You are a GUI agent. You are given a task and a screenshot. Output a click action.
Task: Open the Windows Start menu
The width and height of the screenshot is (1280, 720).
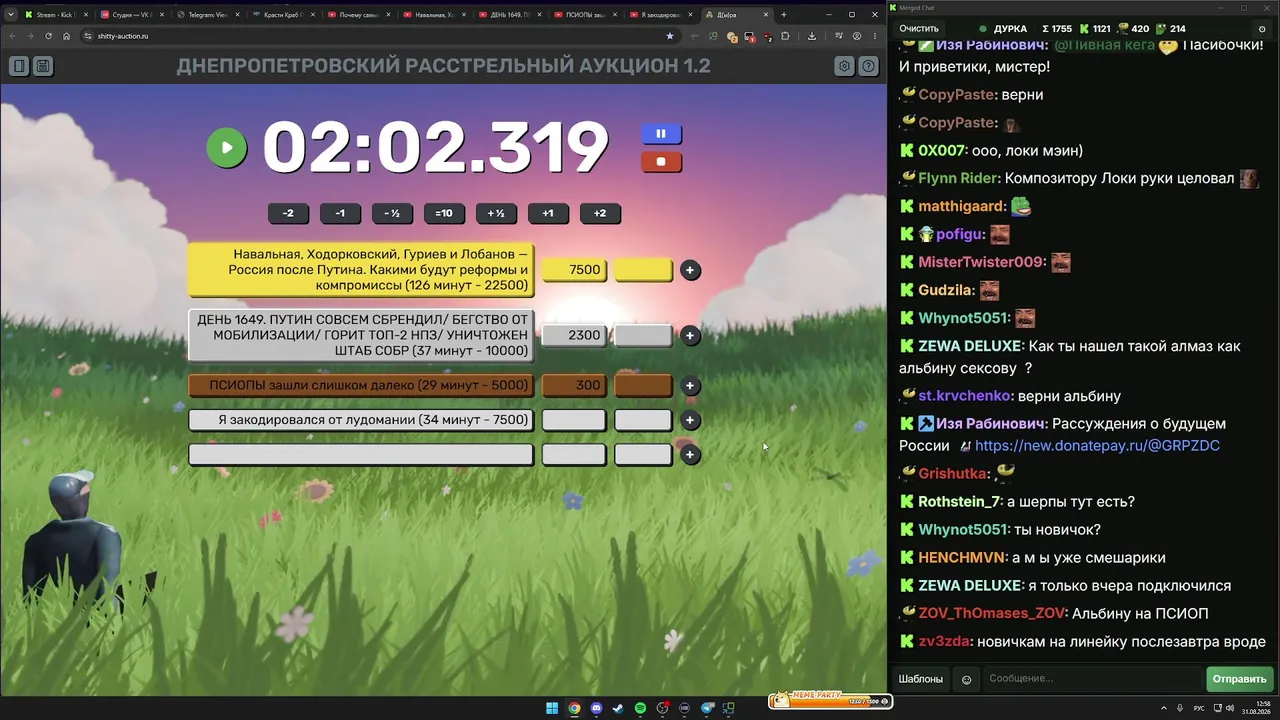(552, 708)
